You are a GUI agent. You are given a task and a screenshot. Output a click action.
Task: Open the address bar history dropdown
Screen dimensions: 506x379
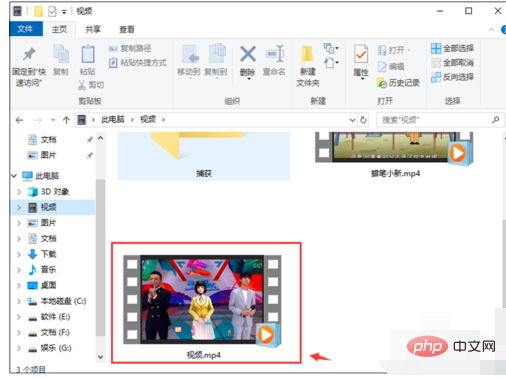[352, 120]
